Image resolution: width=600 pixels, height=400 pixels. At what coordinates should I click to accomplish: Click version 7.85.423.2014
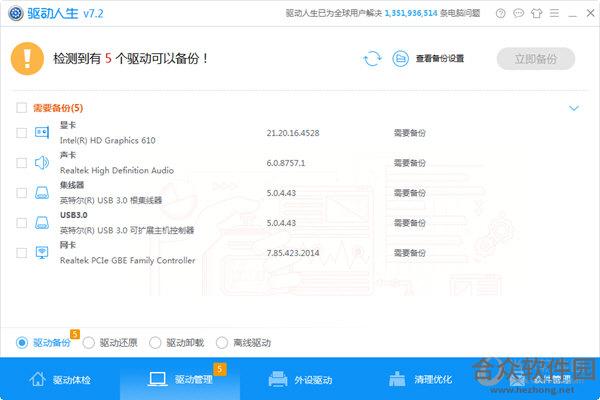pos(293,253)
